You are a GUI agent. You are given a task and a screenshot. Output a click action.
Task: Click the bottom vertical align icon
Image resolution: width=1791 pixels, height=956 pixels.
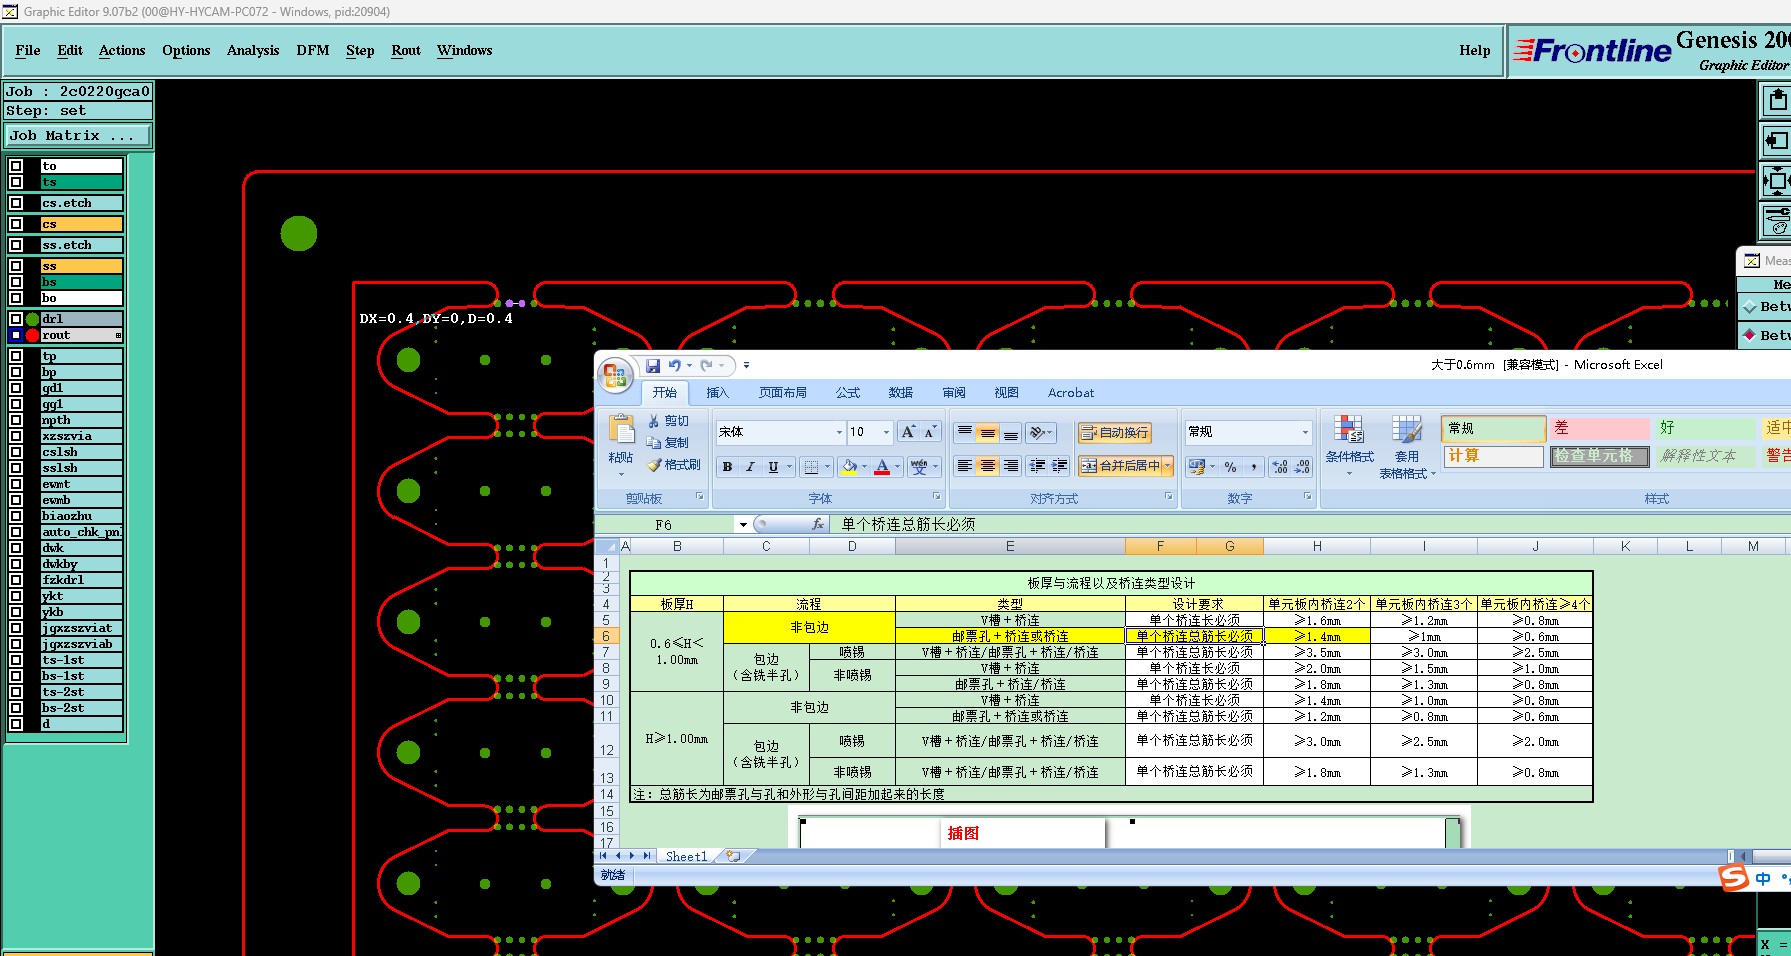click(x=1010, y=432)
